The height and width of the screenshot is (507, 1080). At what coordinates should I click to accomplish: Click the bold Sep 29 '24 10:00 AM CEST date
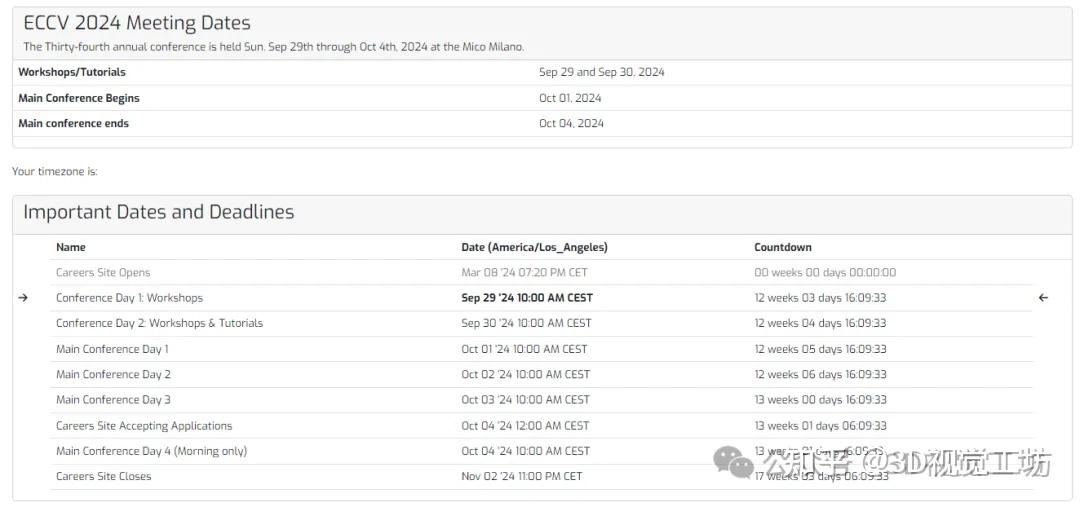[x=527, y=298]
